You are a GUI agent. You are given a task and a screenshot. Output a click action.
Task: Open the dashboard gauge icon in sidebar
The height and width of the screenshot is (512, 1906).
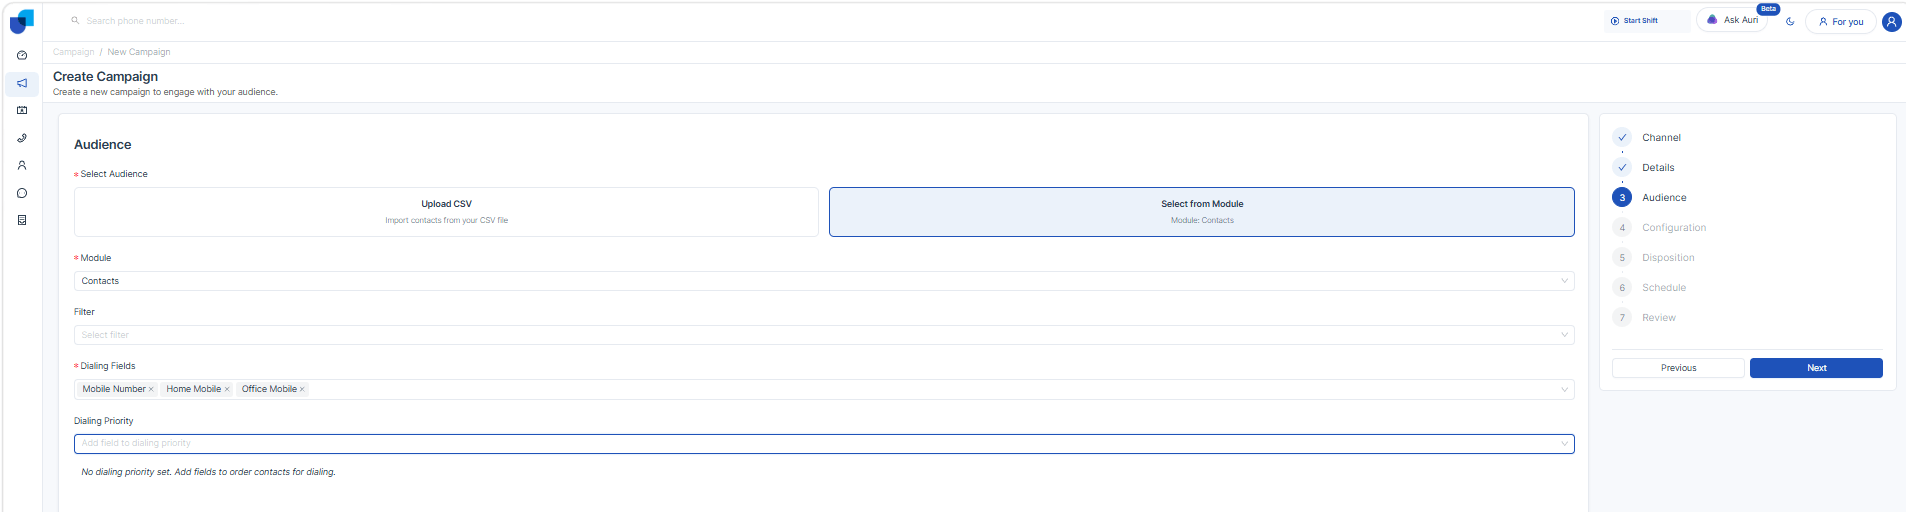[22, 56]
